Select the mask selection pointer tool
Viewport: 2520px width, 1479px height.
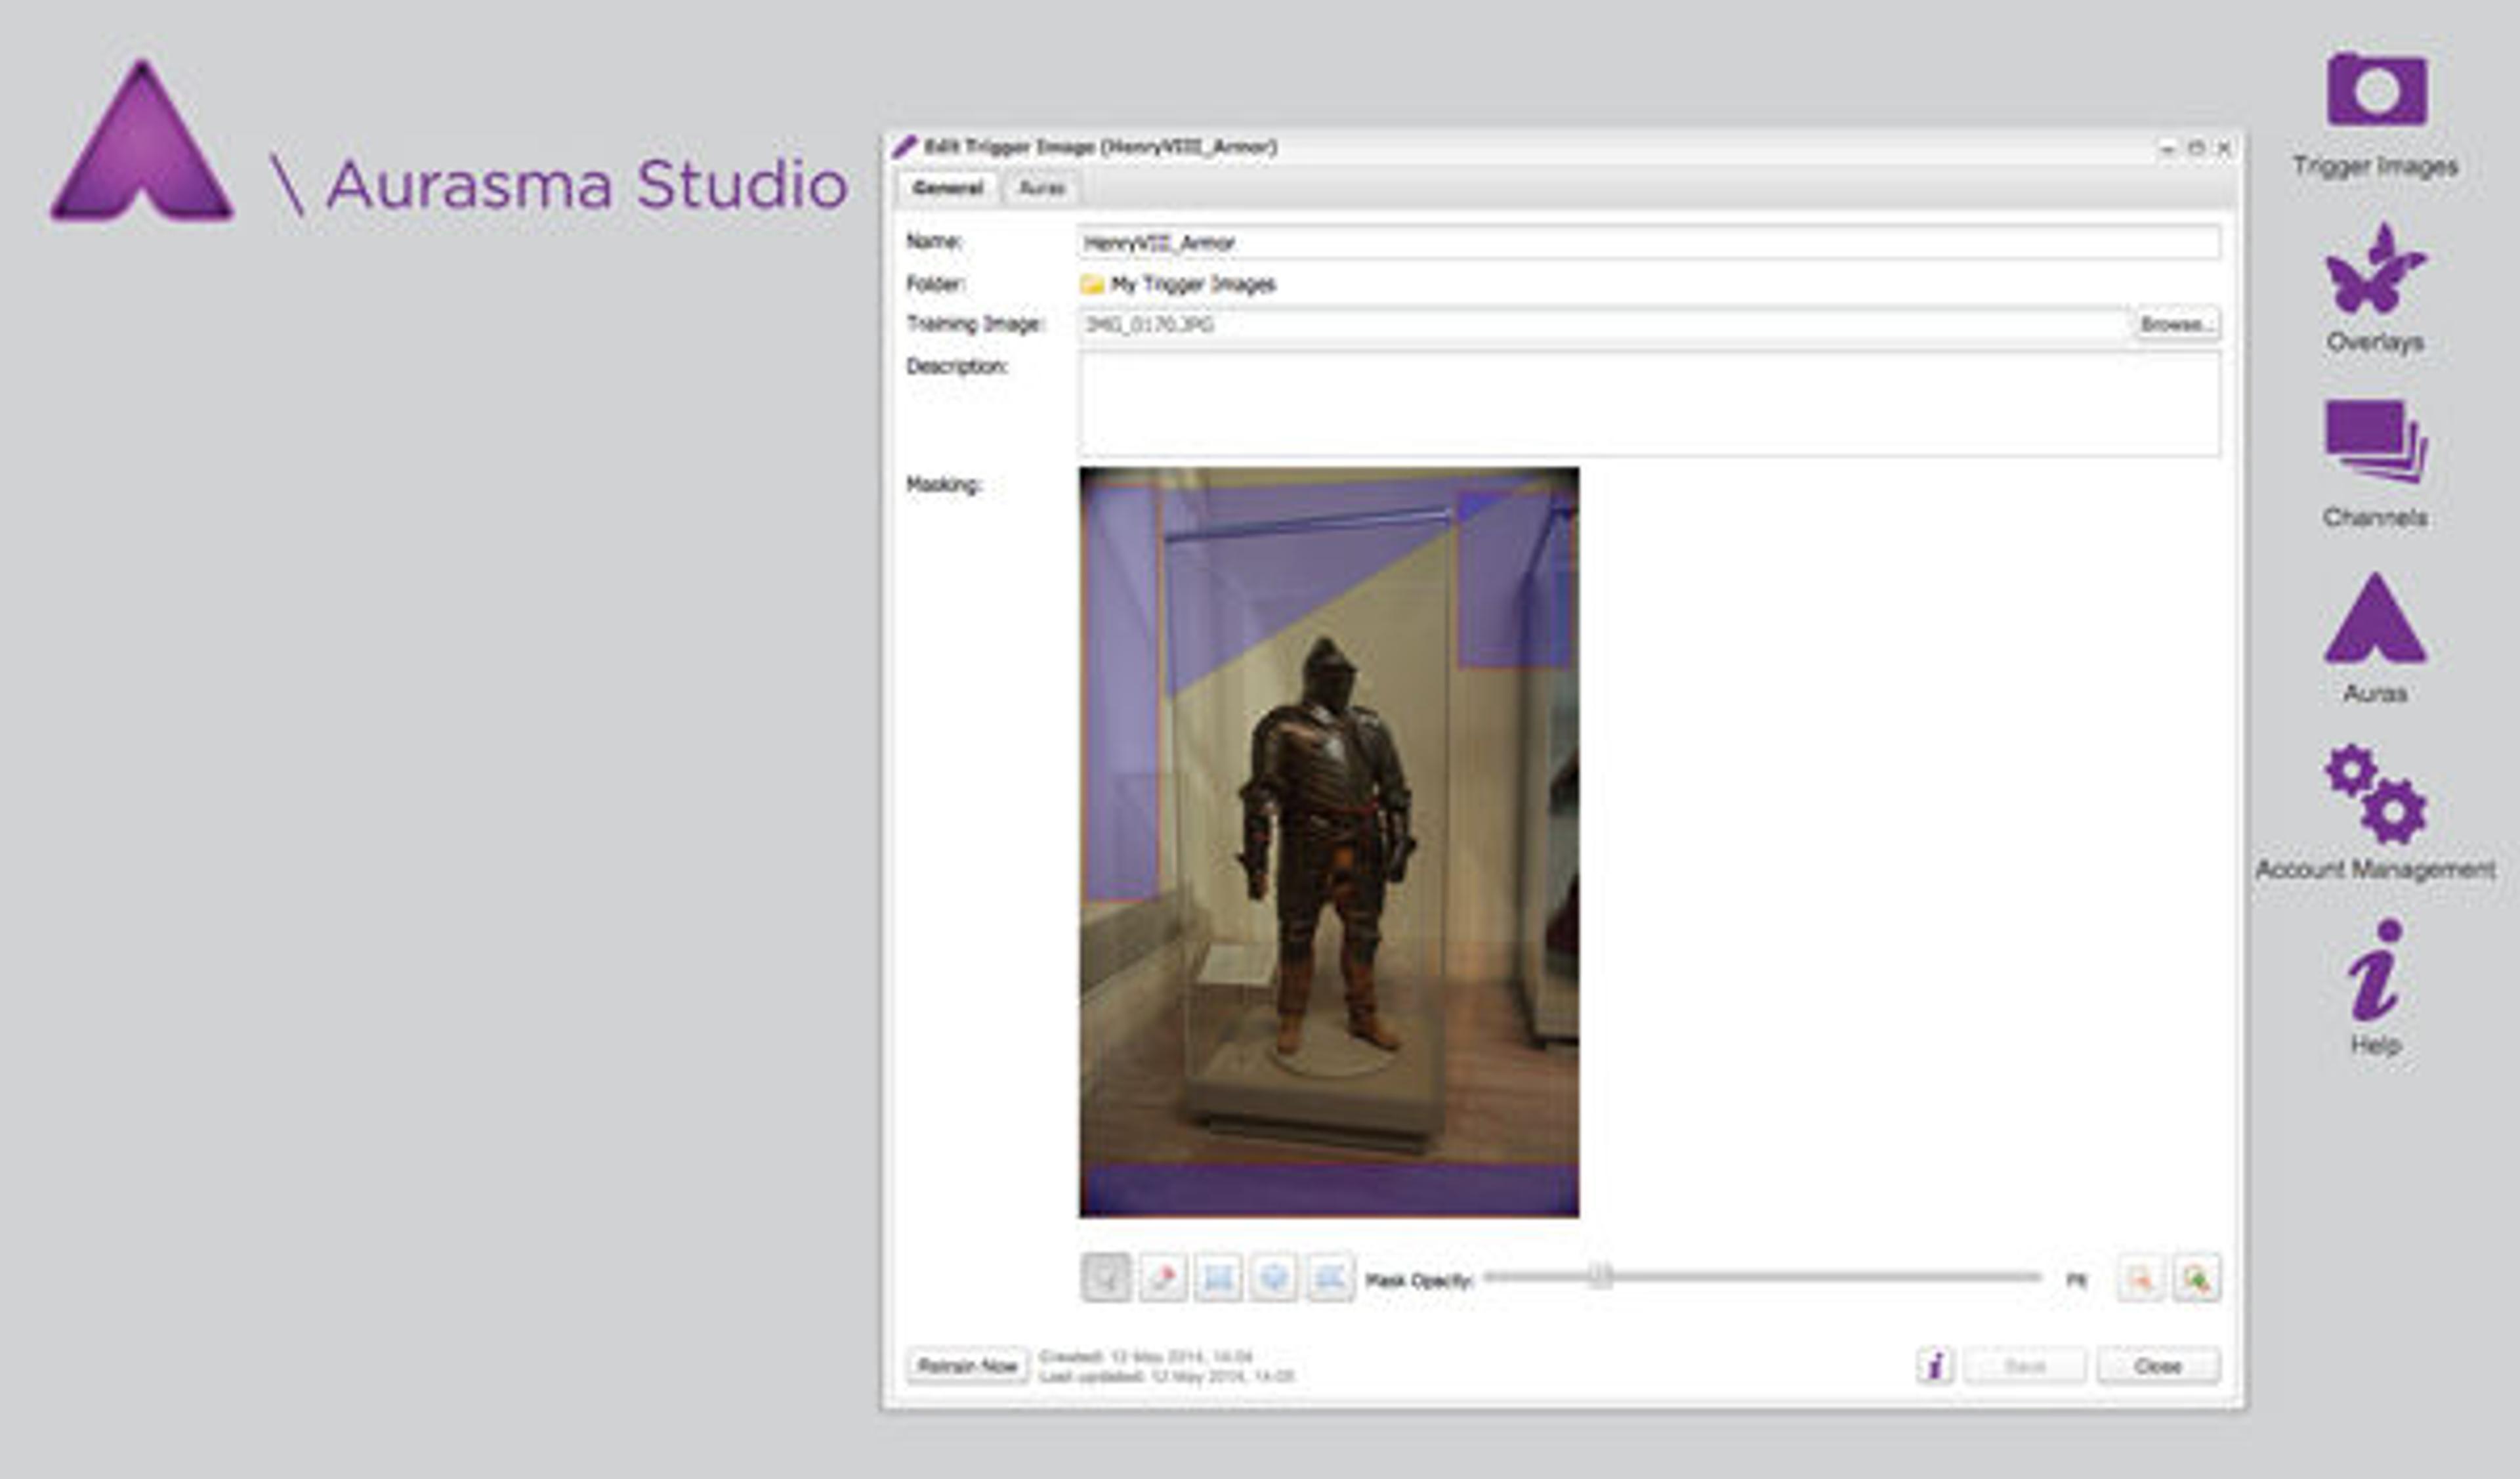point(1105,1277)
